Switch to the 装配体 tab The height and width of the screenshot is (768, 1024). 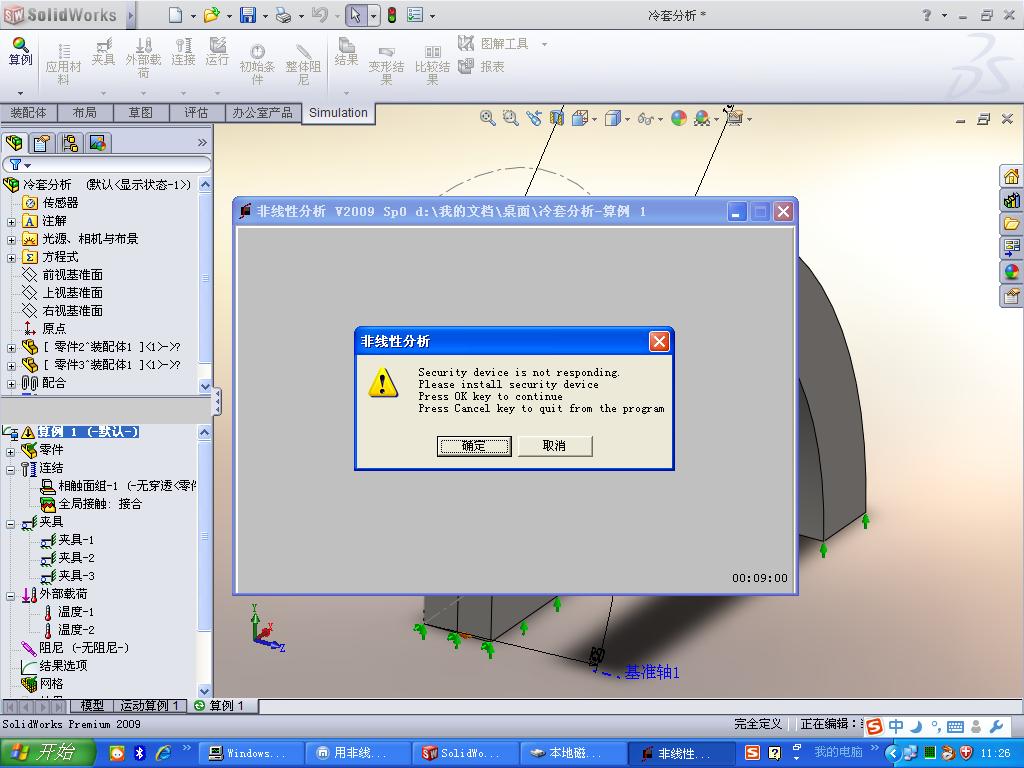(29, 113)
